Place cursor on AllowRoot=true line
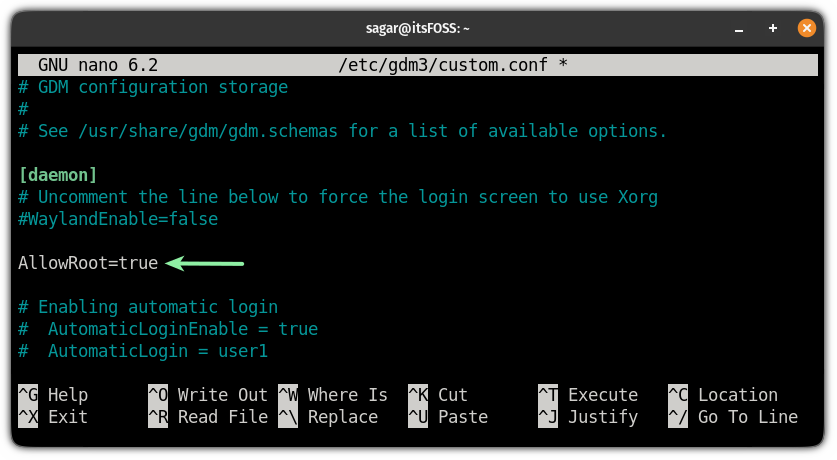Image resolution: width=837 pixels, height=460 pixels. click(x=88, y=263)
